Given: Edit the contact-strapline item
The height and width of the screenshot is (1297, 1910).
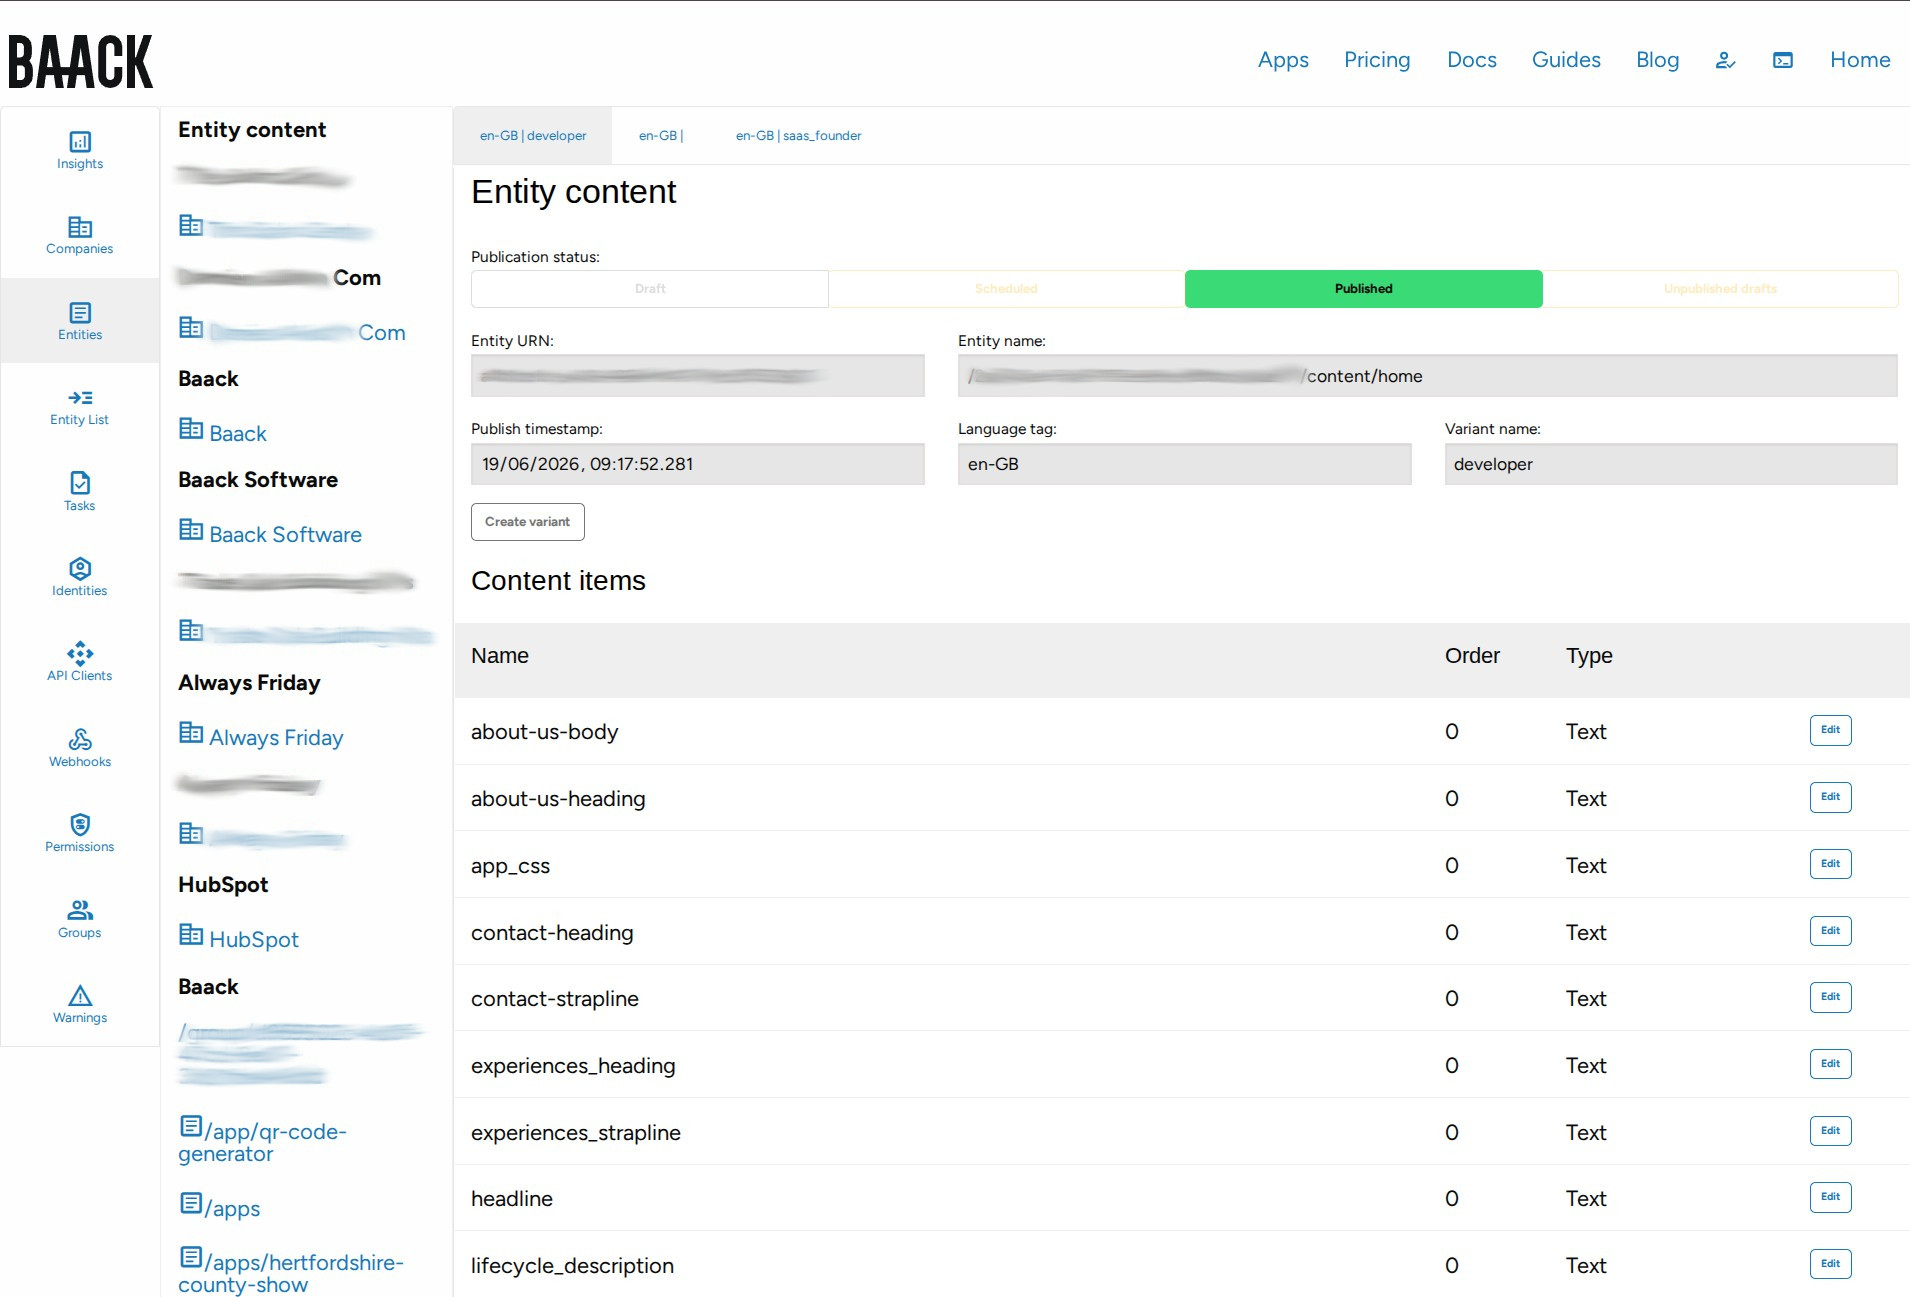Looking at the screenshot, I should click(1830, 997).
